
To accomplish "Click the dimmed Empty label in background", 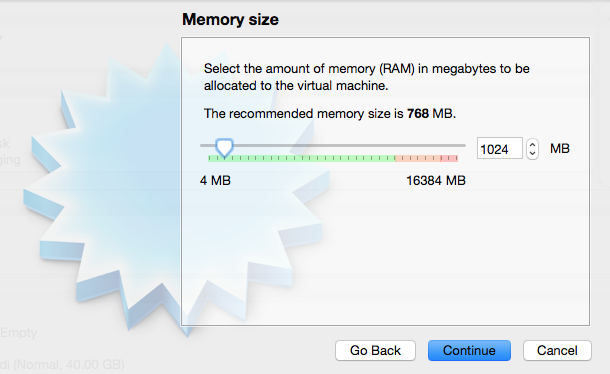I will [x=18, y=333].
